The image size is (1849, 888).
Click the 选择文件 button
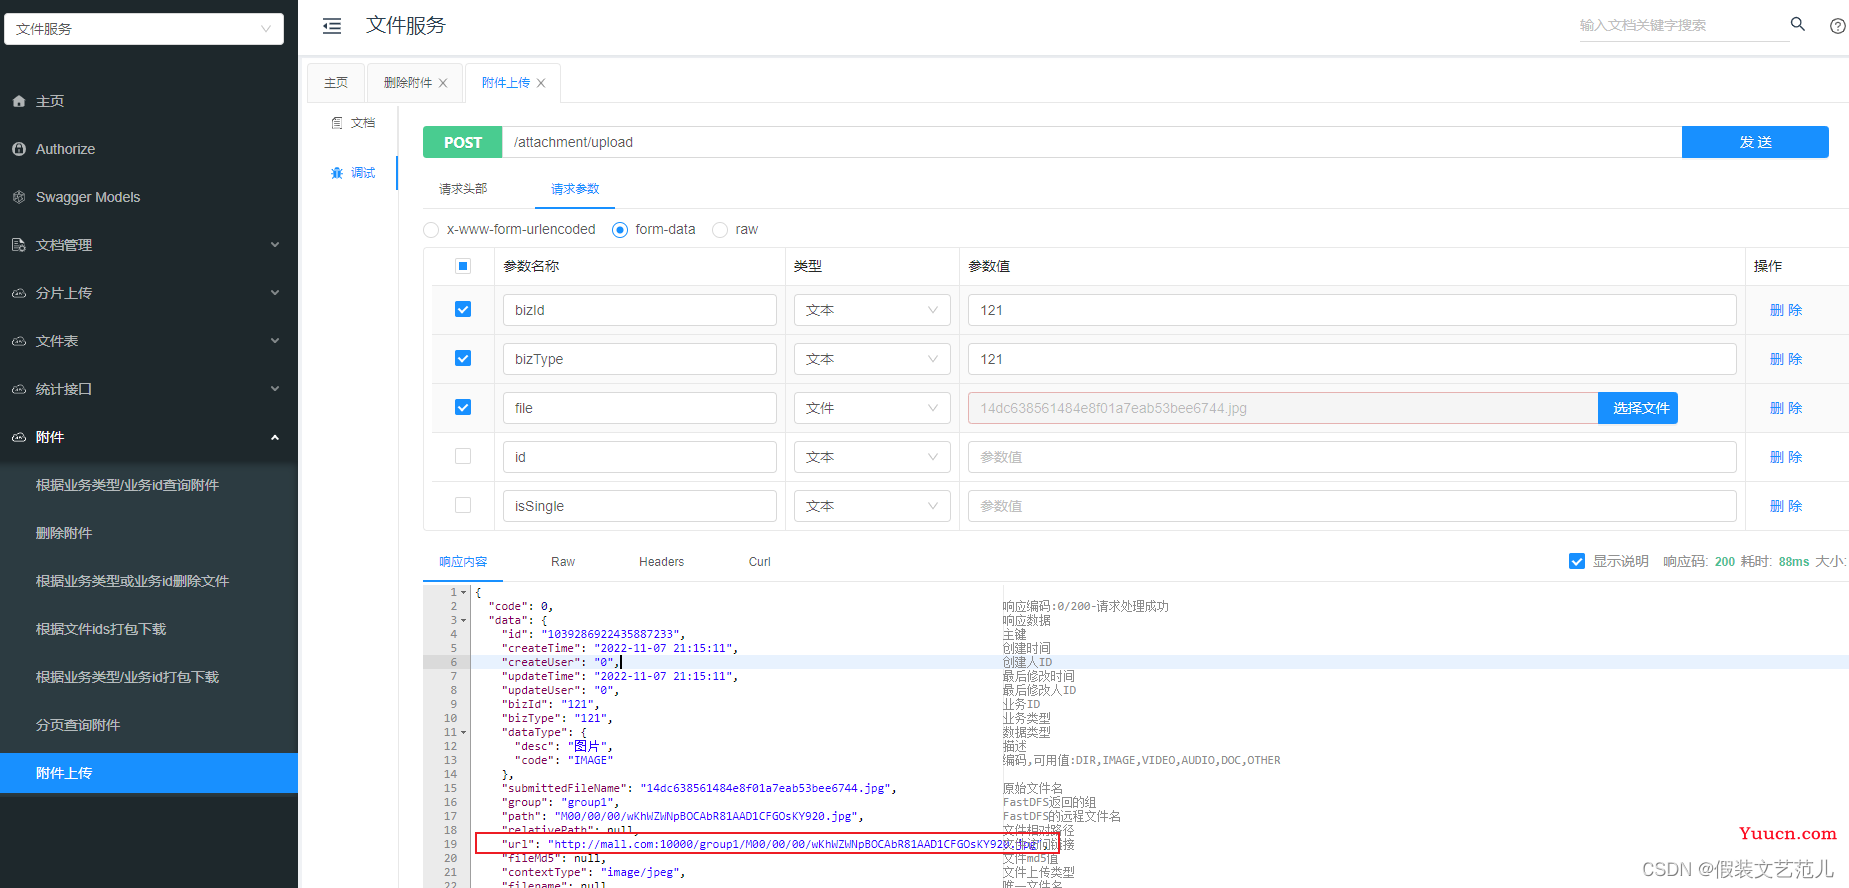(x=1638, y=408)
